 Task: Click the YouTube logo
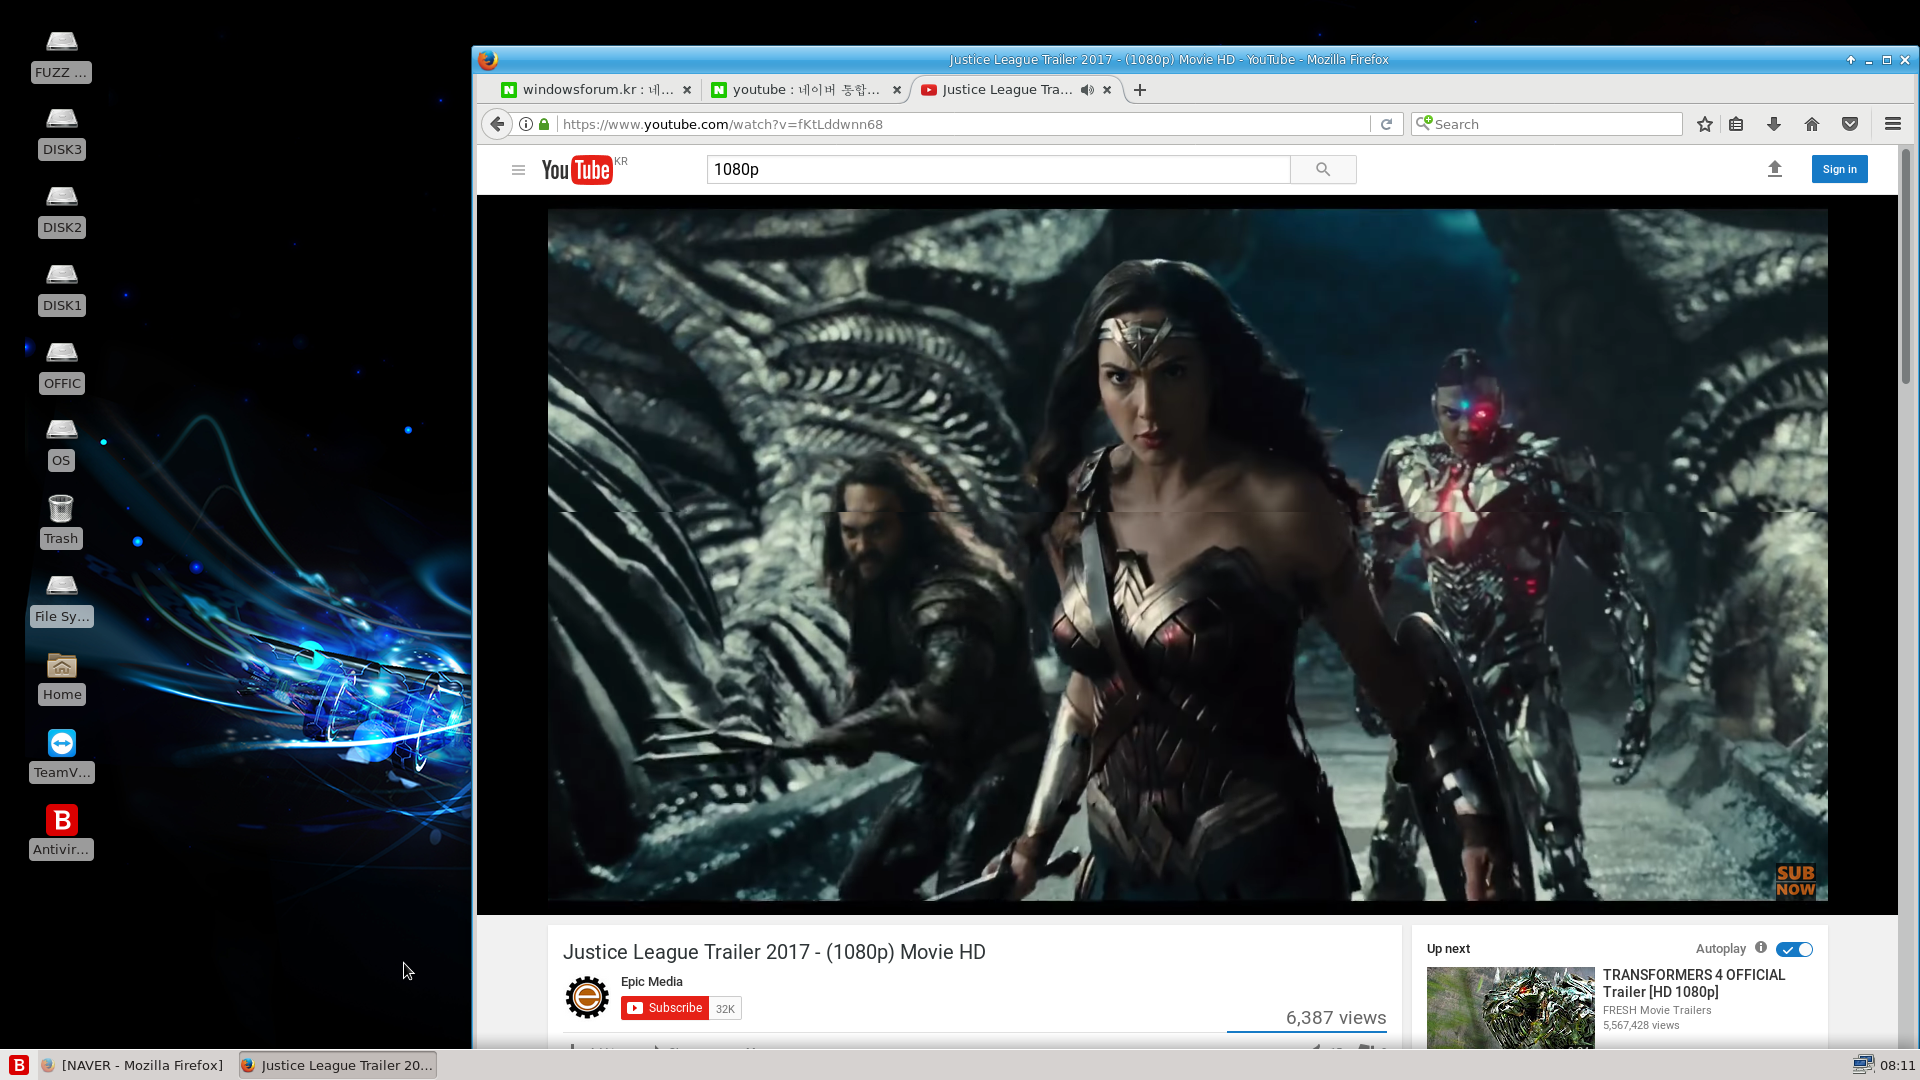[577, 170]
